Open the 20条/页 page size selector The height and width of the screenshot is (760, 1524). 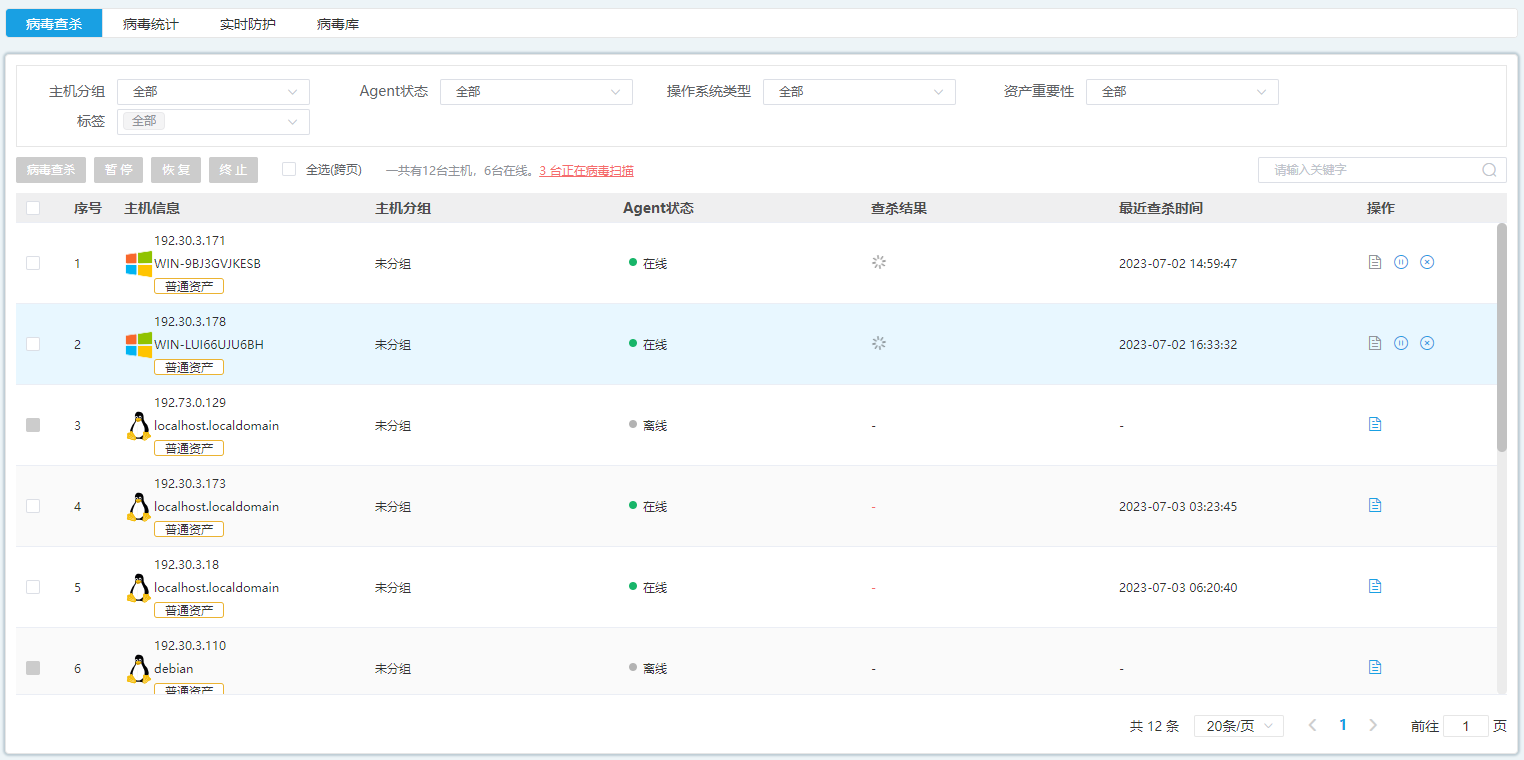pyautogui.click(x=1238, y=726)
